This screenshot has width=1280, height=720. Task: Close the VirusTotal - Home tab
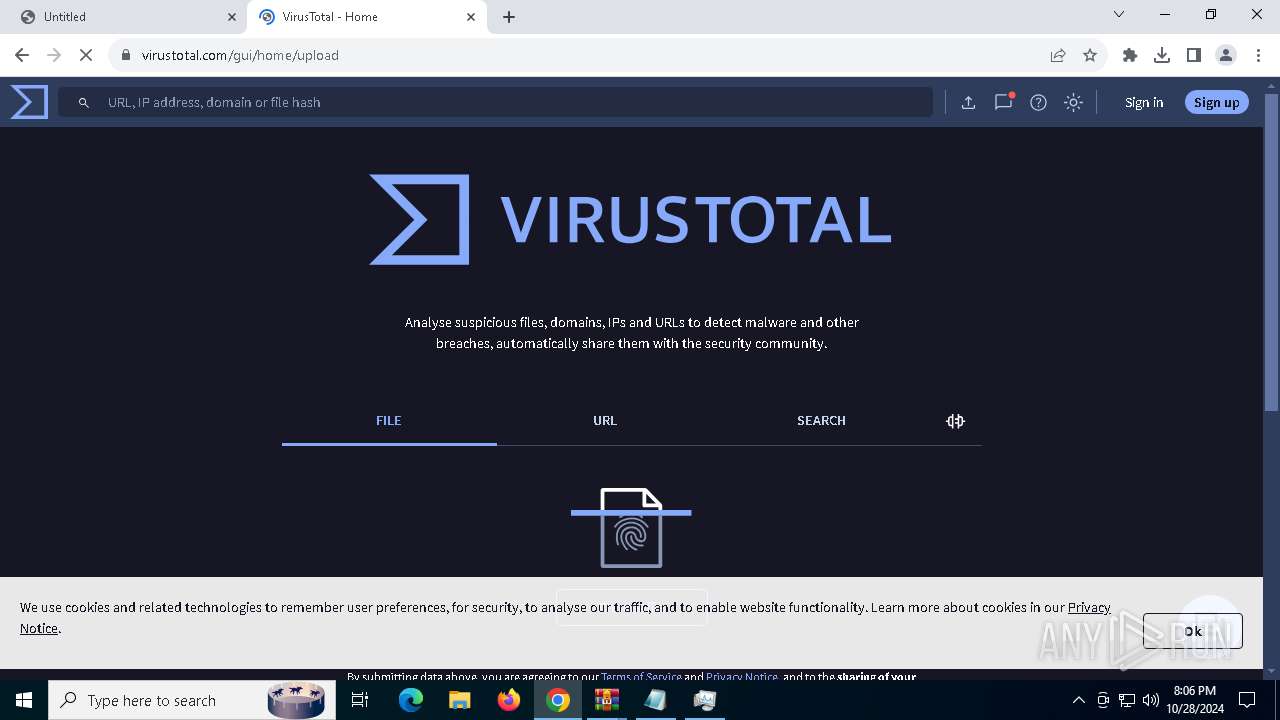pyautogui.click(x=471, y=17)
